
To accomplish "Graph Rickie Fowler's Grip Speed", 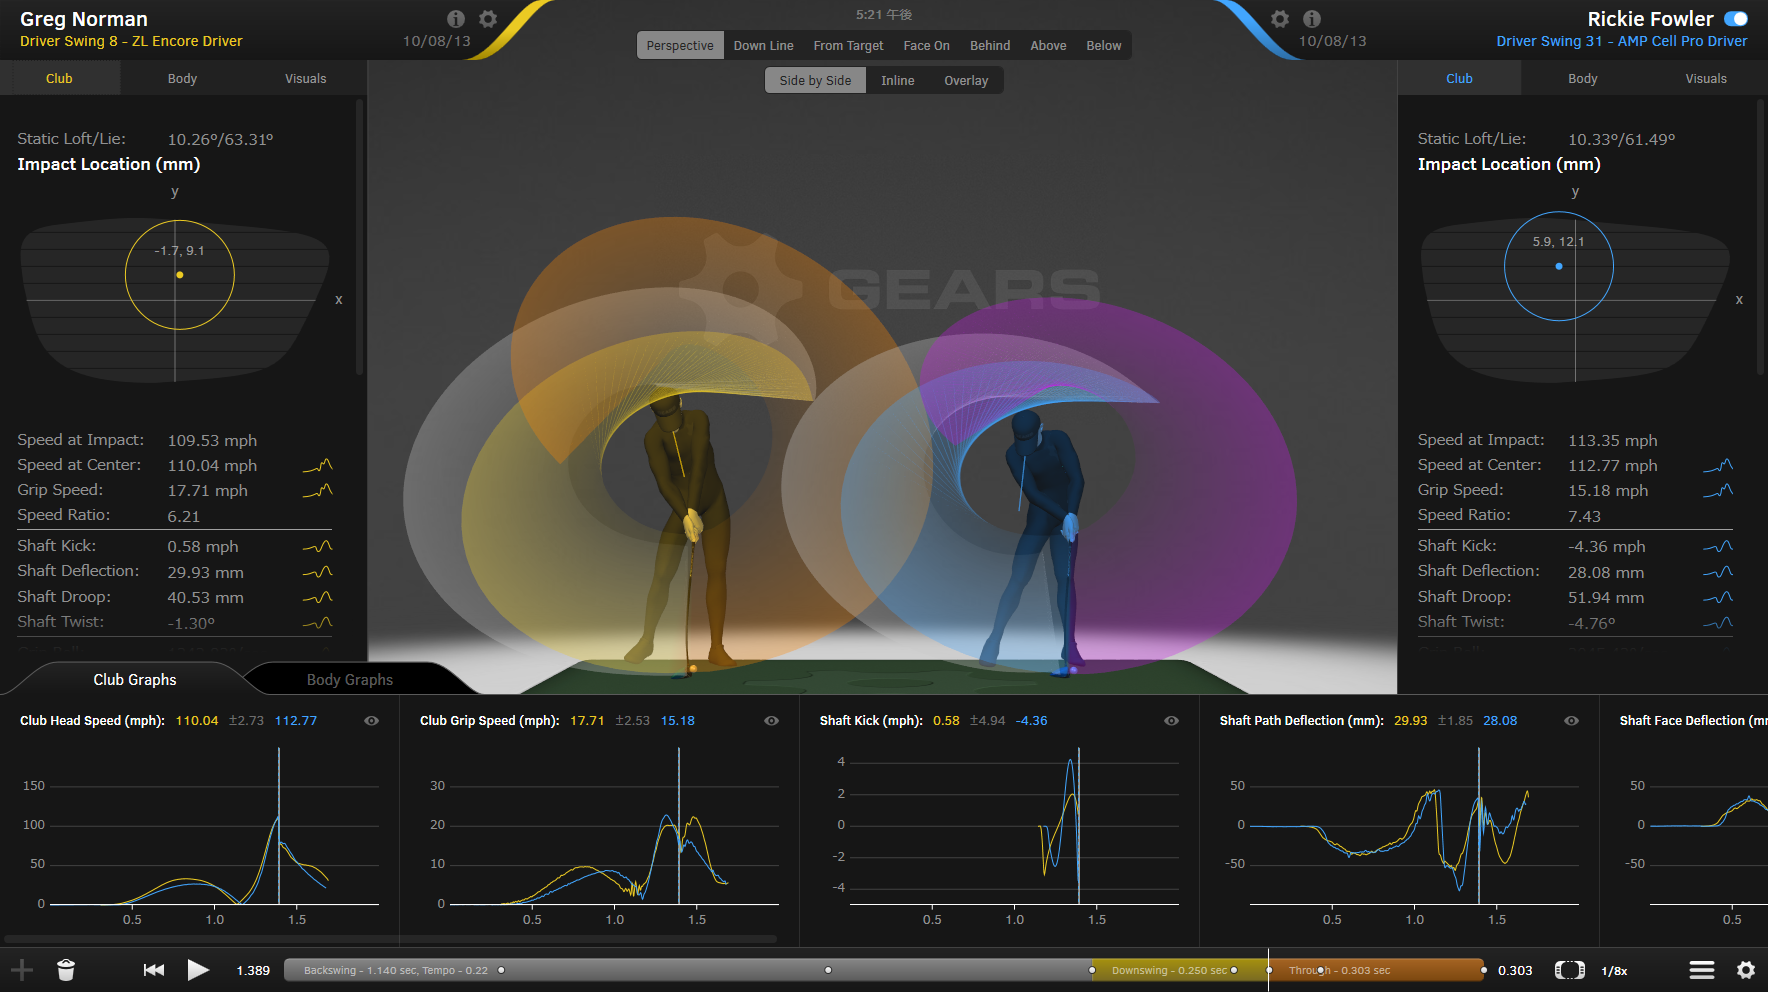I will pyautogui.click(x=1718, y=491).
